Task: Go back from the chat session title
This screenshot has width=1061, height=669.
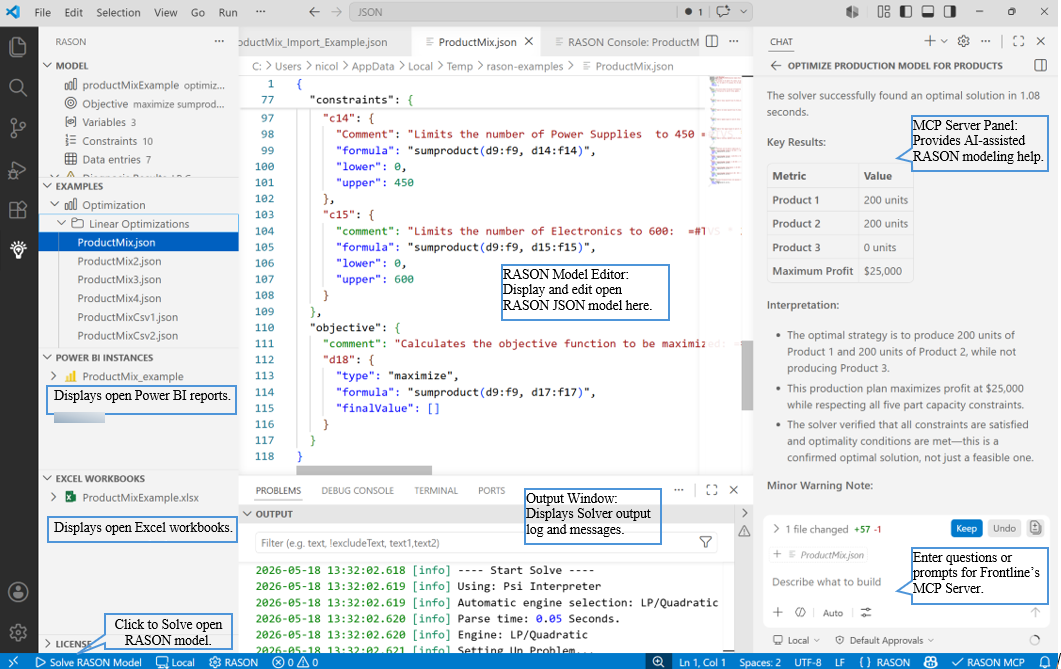Action: pyautogui.click(x=776, y=66)
